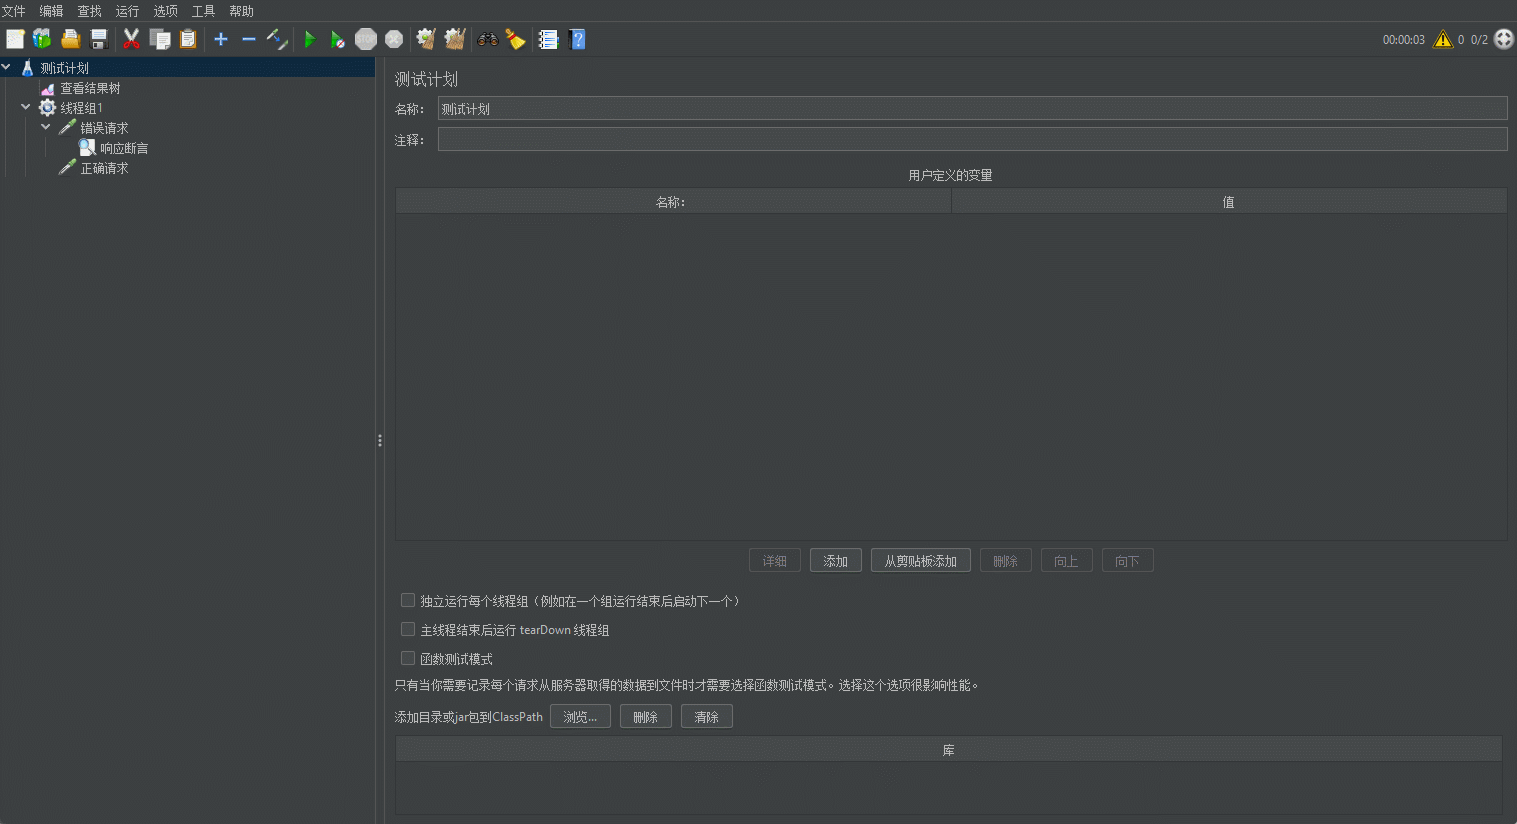Click the Save test plan floppy icon
The width and height of the screenshot is (1517, 824).
99,39
